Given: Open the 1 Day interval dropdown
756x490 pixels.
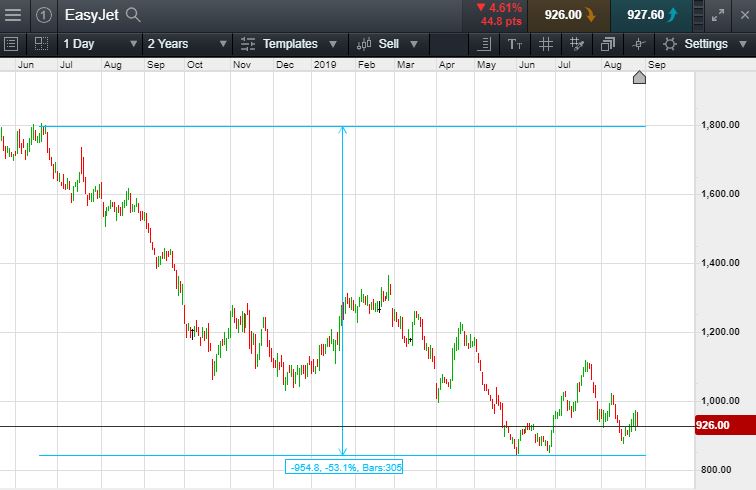Looking at the screenshot, I should click(x=100, y=44).
